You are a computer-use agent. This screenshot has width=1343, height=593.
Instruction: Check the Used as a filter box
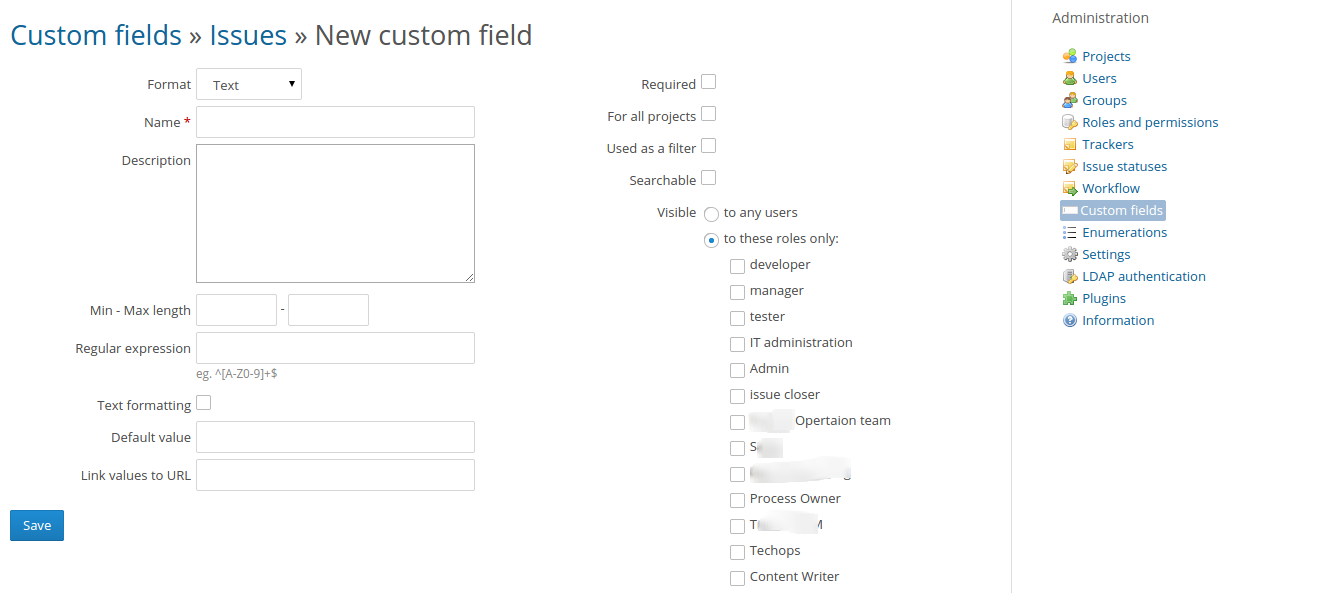pyautogui.click(x=708, y=146)
